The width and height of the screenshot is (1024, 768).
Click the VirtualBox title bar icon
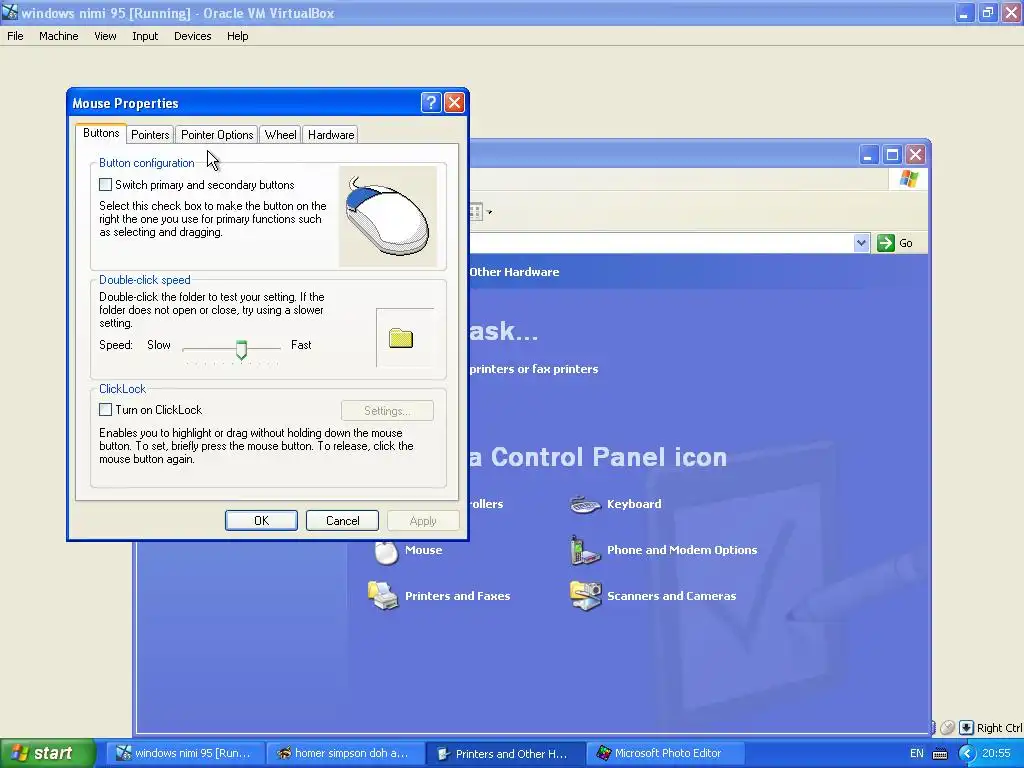click(x=9, y=12)
